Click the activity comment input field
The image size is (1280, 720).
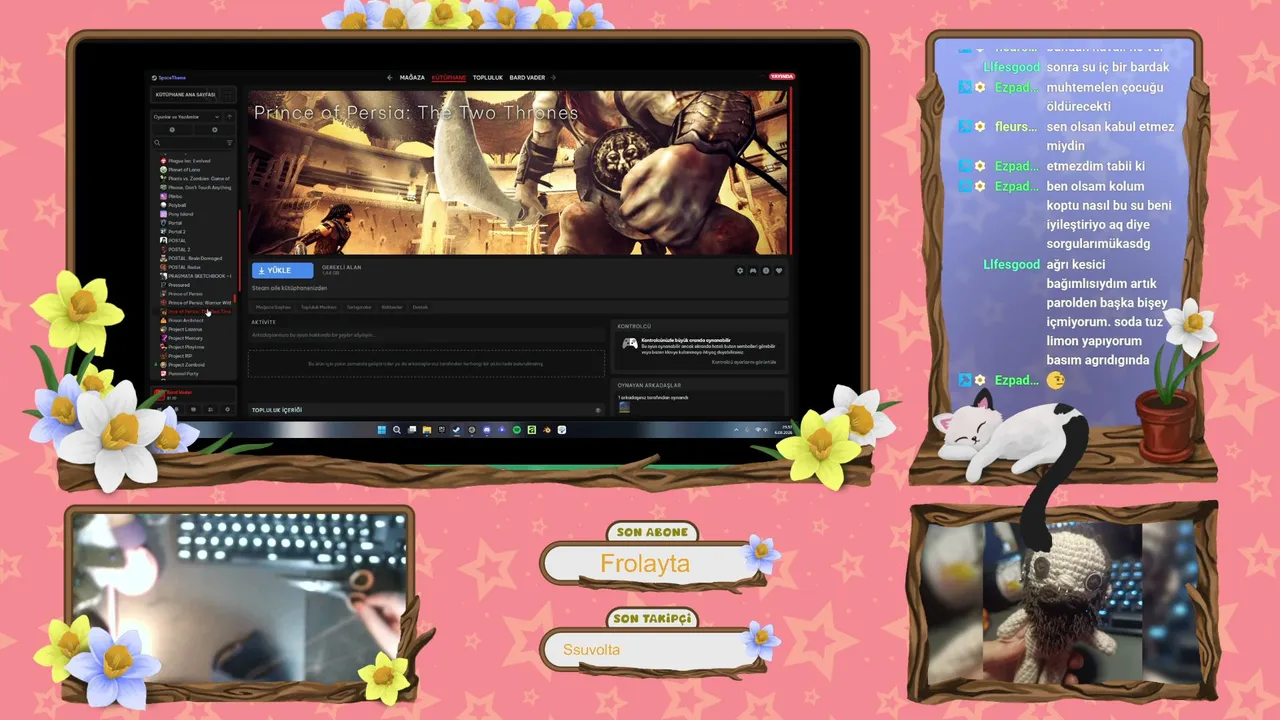pos(427,335)
